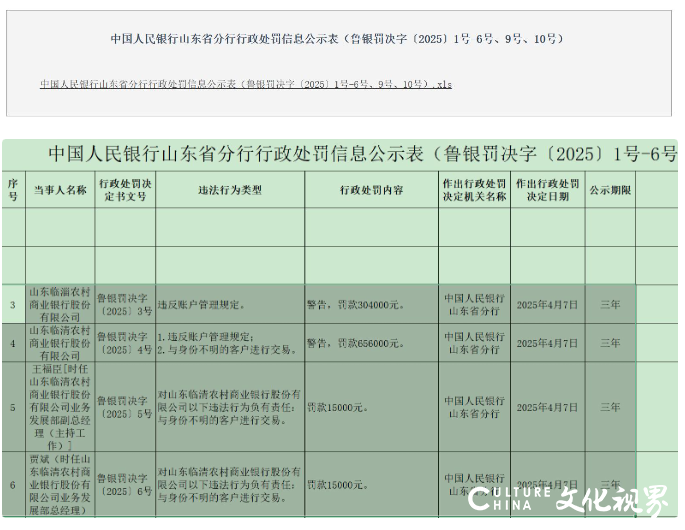Select the 公示期限 column header
Image resolution: width=685 pixels, height=530 pixels.
(x=610, y=190)
